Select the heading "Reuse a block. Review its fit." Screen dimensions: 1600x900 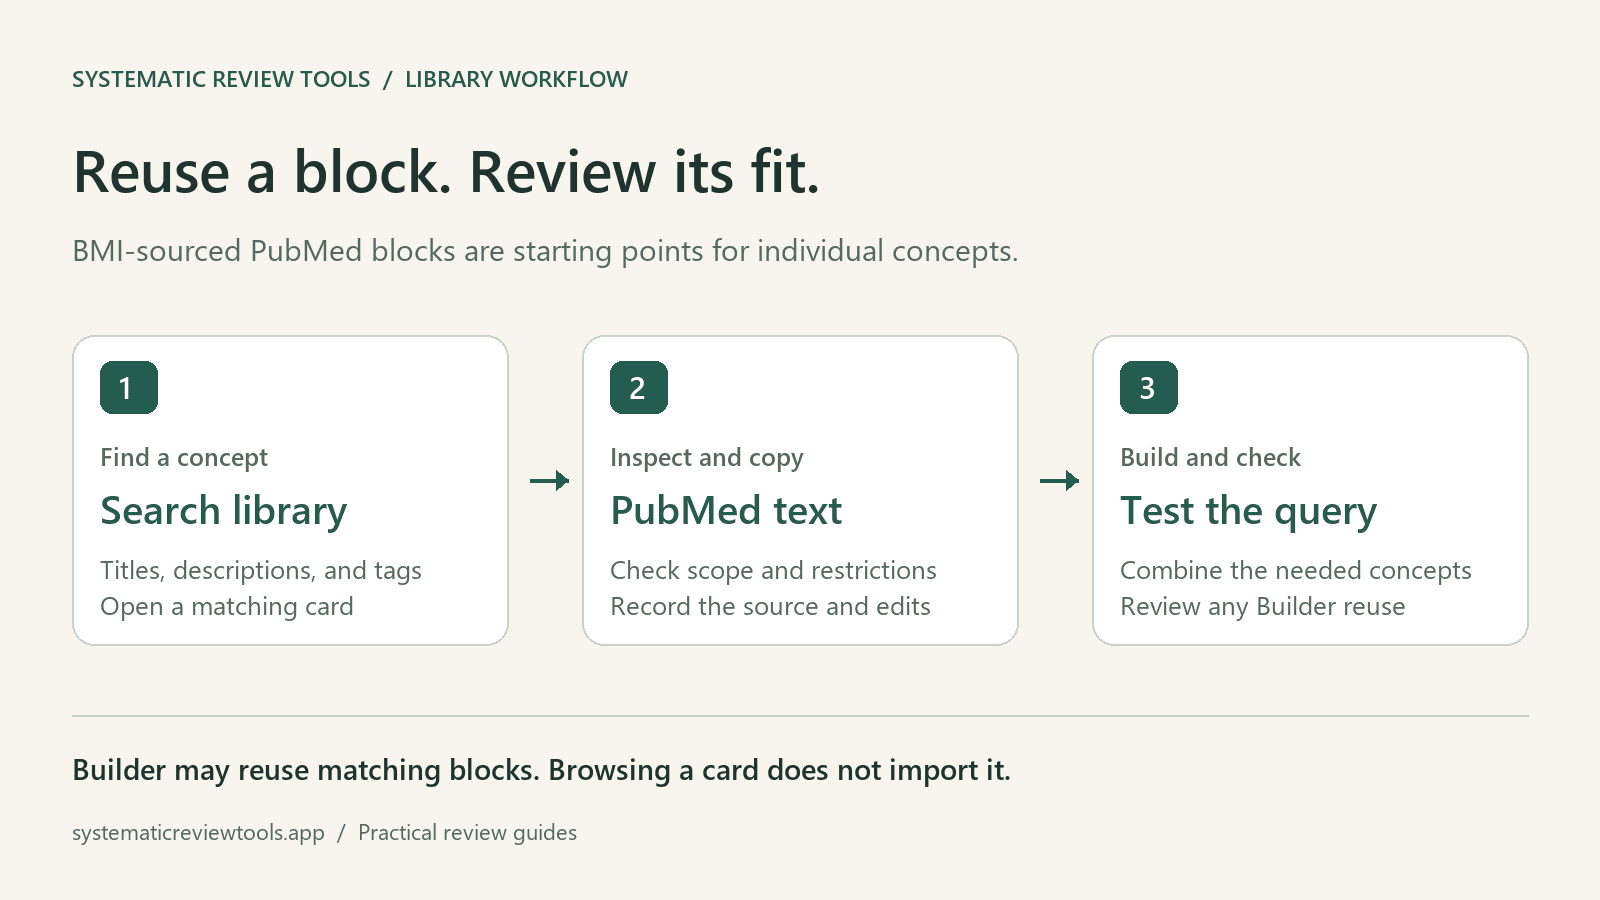446,172
